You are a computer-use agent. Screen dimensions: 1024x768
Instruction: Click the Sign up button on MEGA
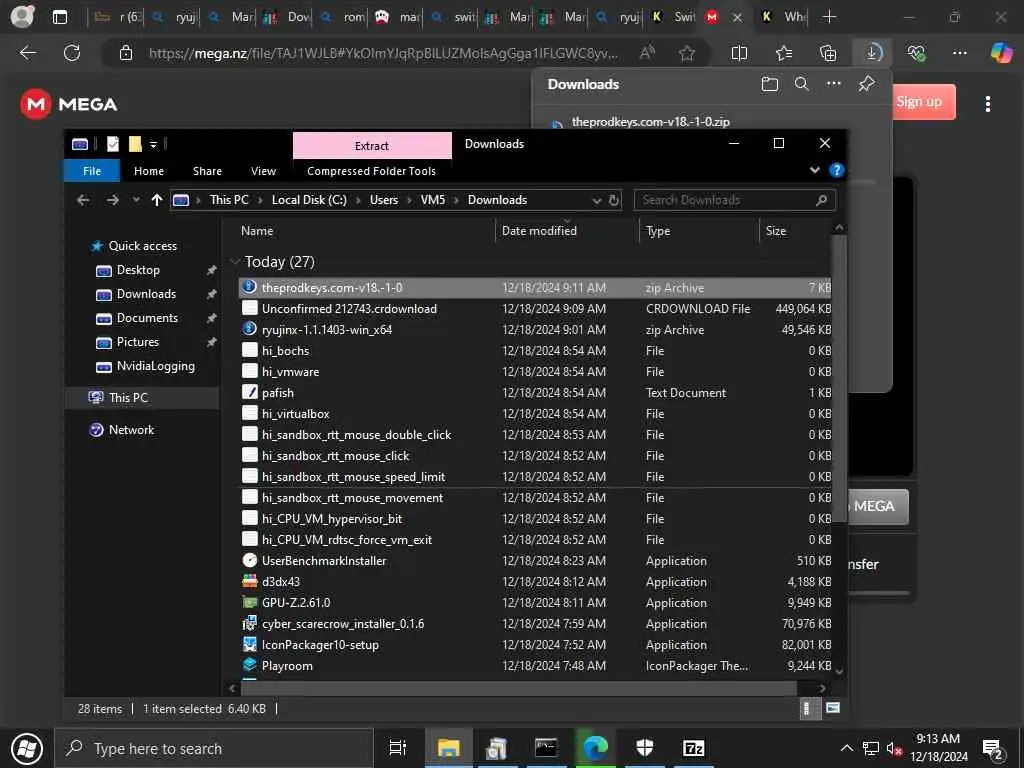click(x=919, y=102)
